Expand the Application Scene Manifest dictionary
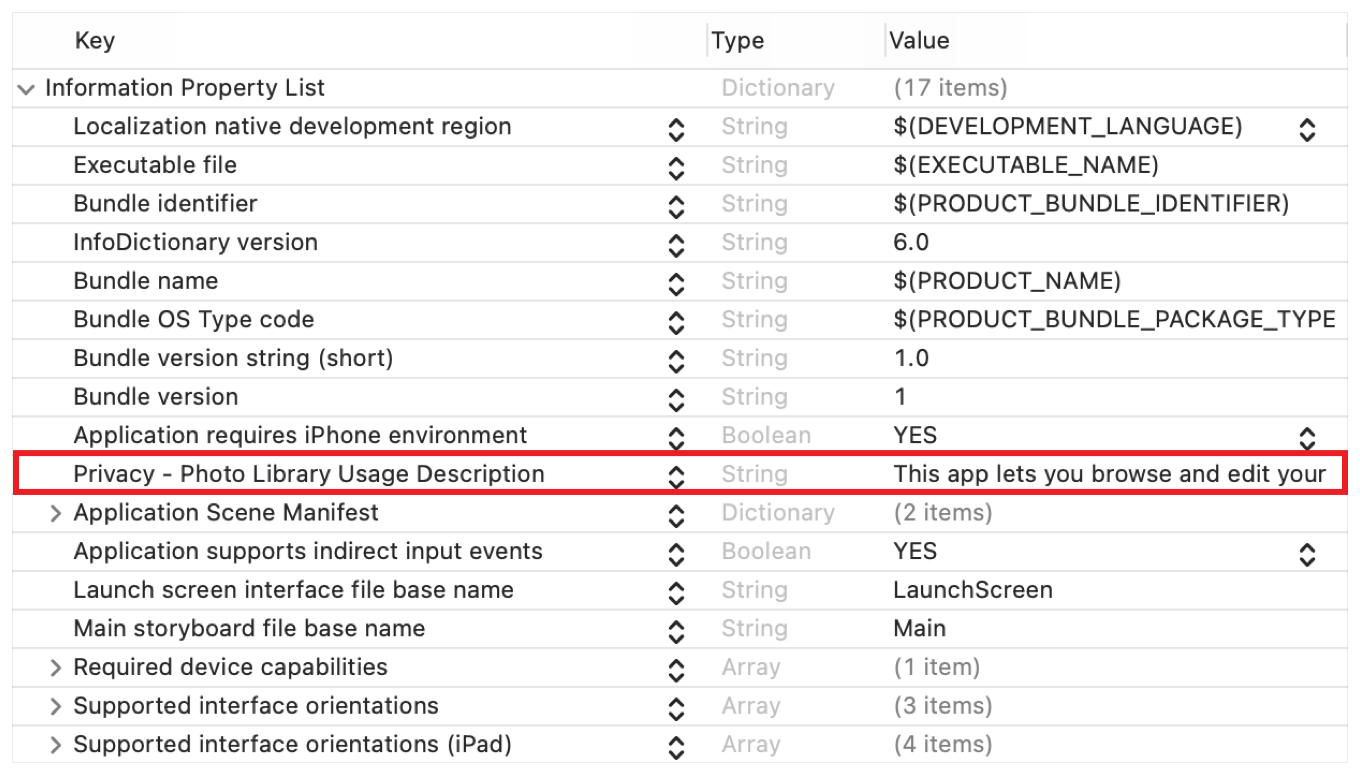 point(56,514)
